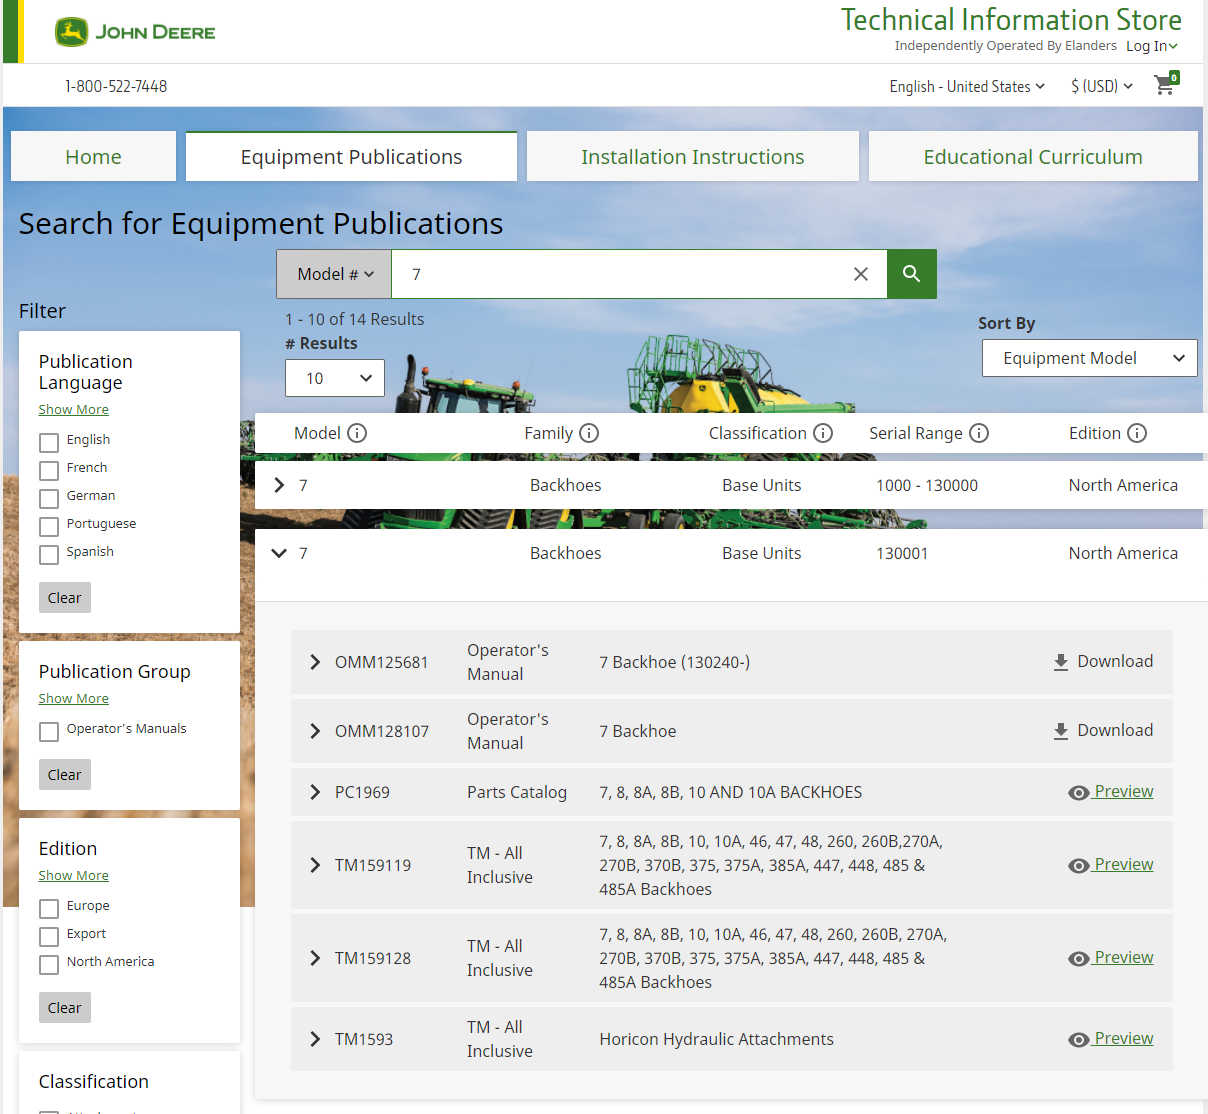
Task: Click the Technical Information Store title
Action: (x=1011, y=20)
